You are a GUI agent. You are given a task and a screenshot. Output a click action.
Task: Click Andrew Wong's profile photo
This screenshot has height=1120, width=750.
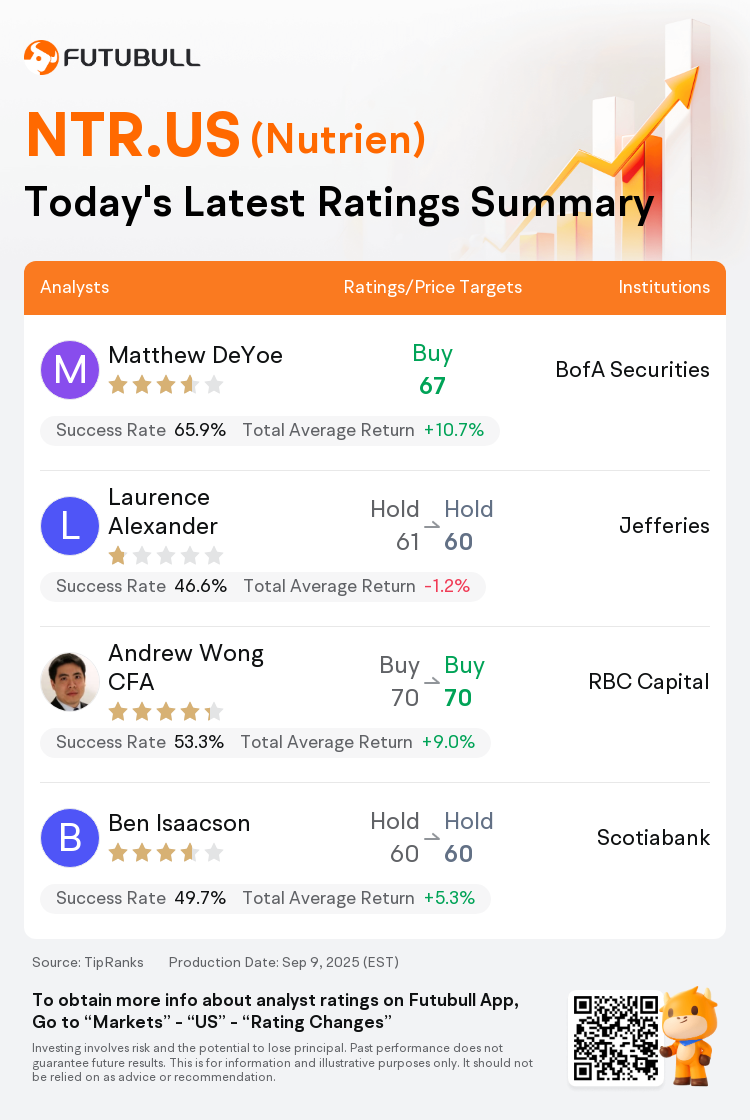[69, 681]
